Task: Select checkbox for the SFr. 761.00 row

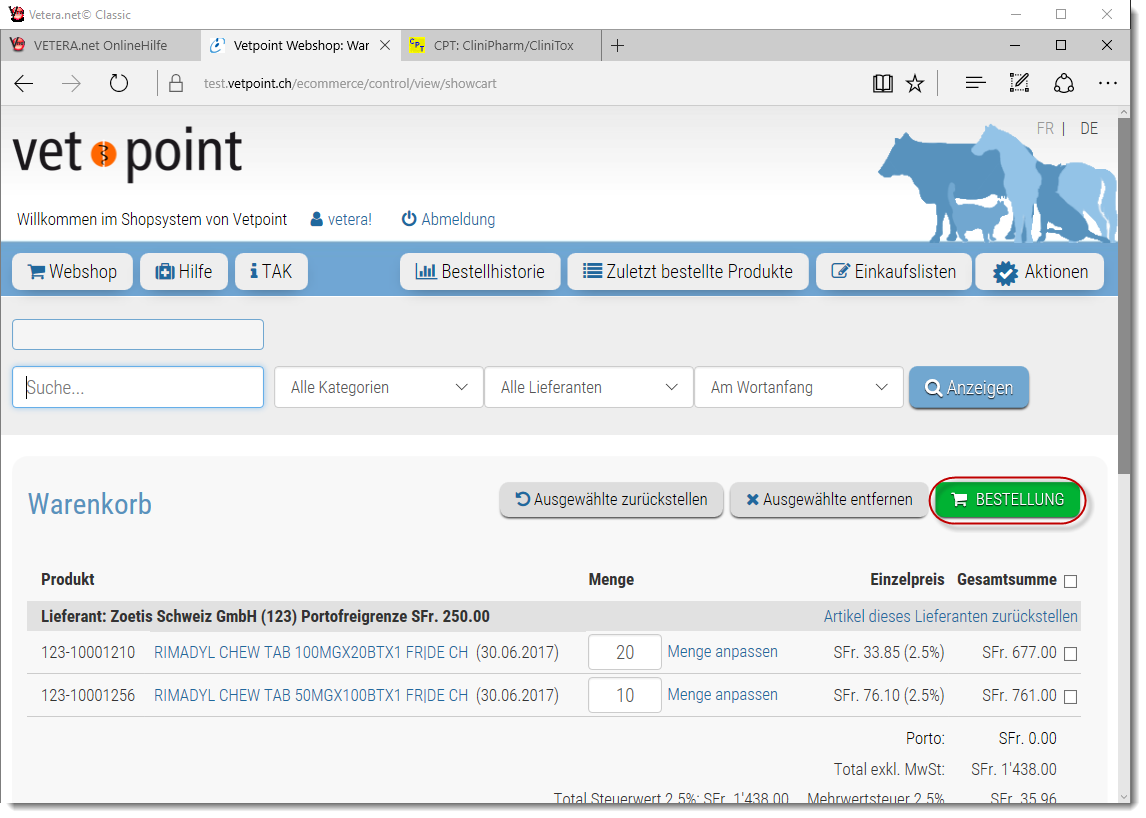Action: click(x=1071, y=696)
